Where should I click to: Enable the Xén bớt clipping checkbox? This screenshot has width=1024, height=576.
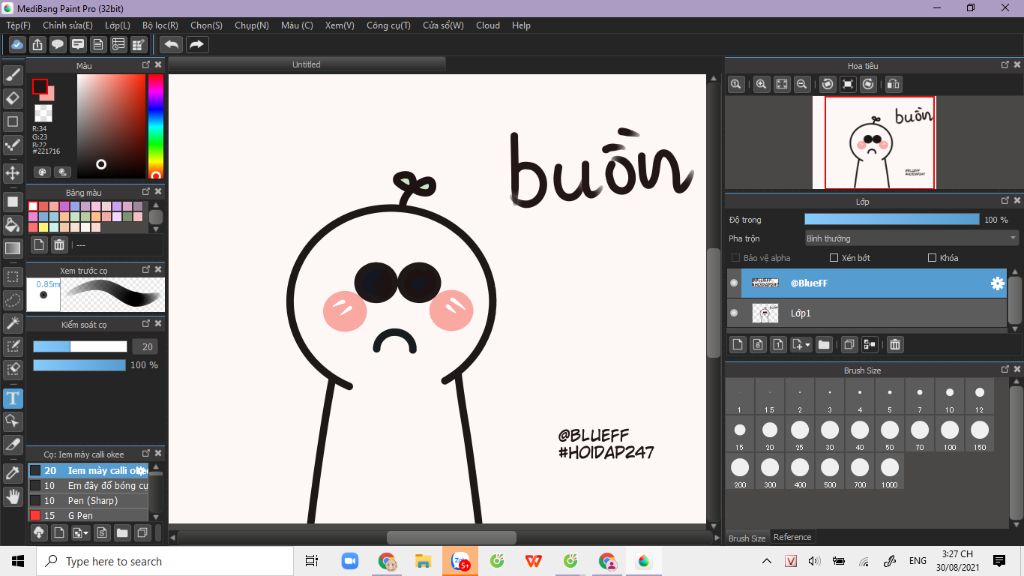[833, 258]
